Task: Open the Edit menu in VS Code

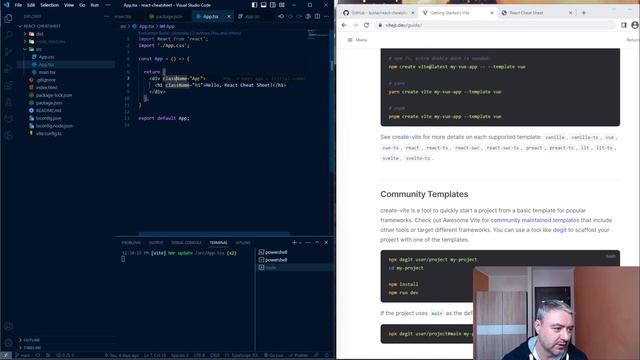Action: coord(31,5)
